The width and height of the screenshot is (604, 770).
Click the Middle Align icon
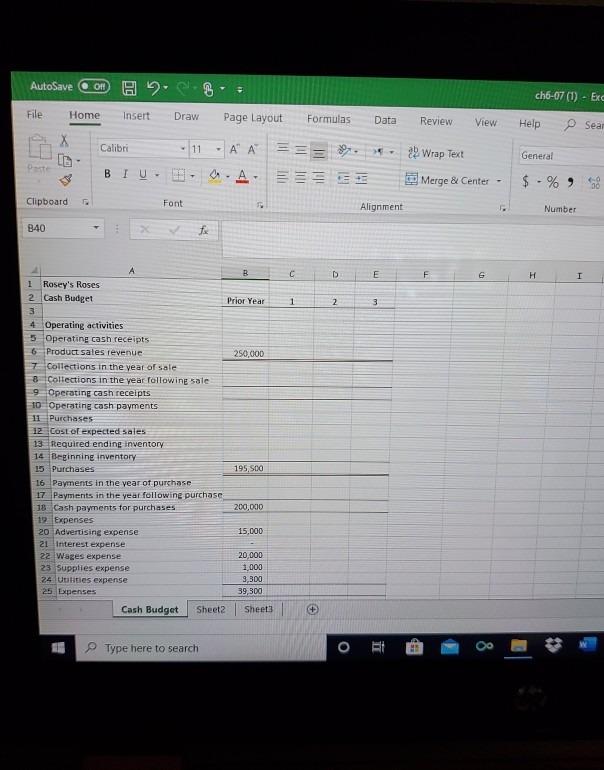pos(301,150)
